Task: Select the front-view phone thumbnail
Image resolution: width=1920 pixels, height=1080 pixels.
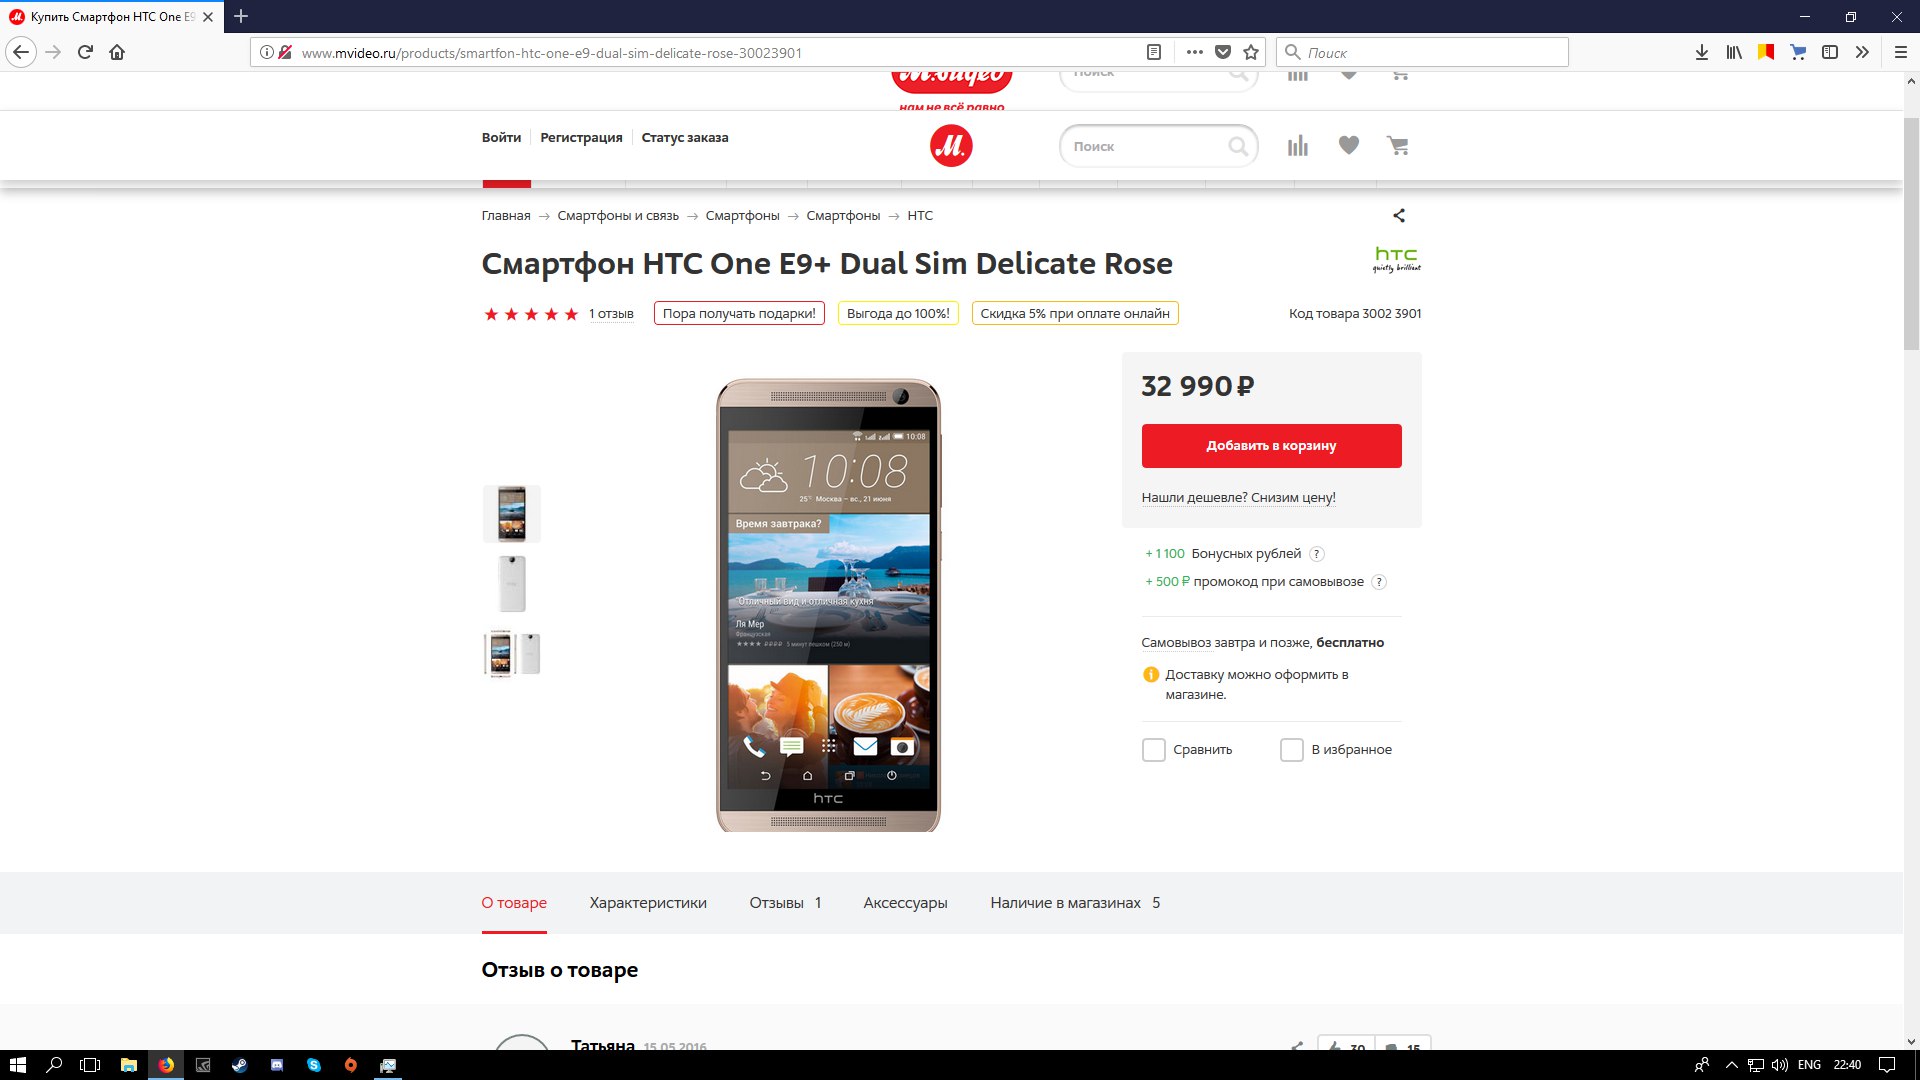Action: pyautogui.click(x=512, y=514)
